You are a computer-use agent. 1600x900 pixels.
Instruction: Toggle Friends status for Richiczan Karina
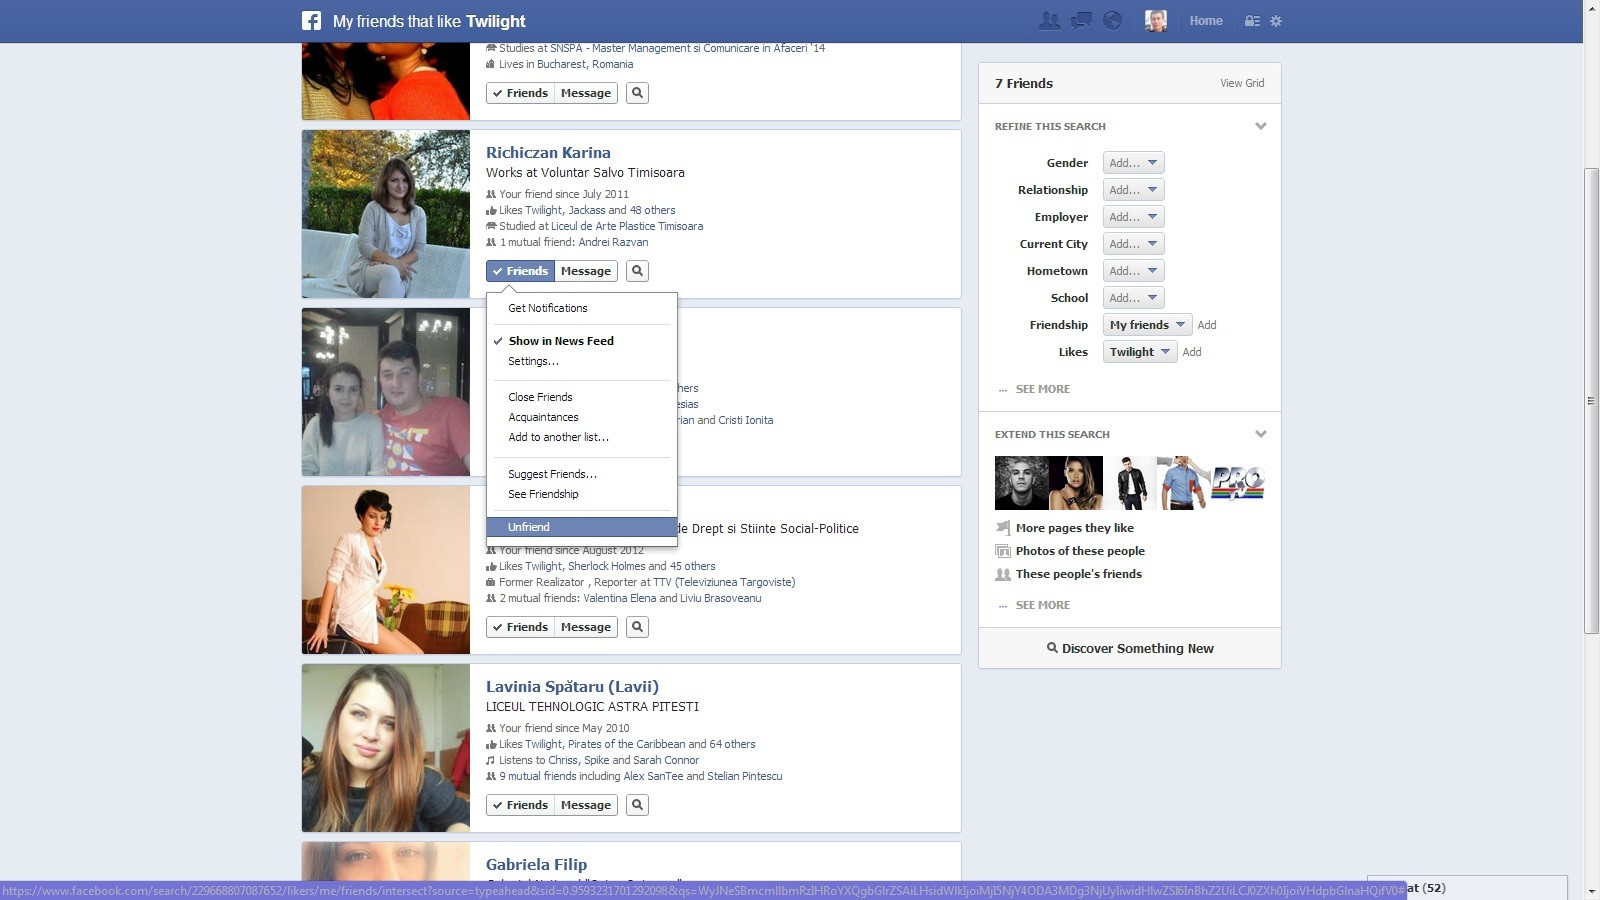(520, 270)
